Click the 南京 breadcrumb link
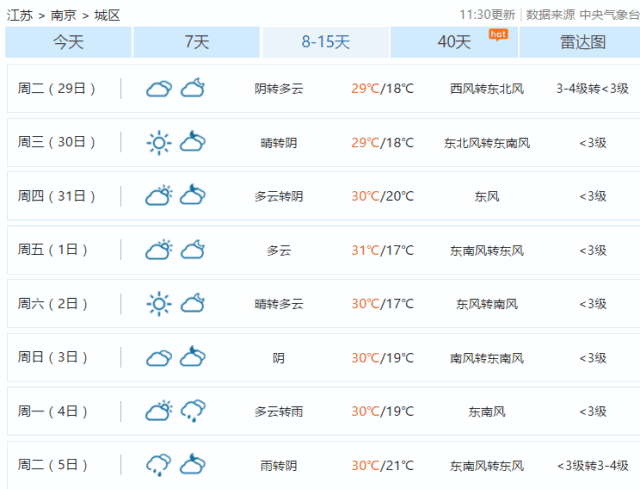 (64, 15)
